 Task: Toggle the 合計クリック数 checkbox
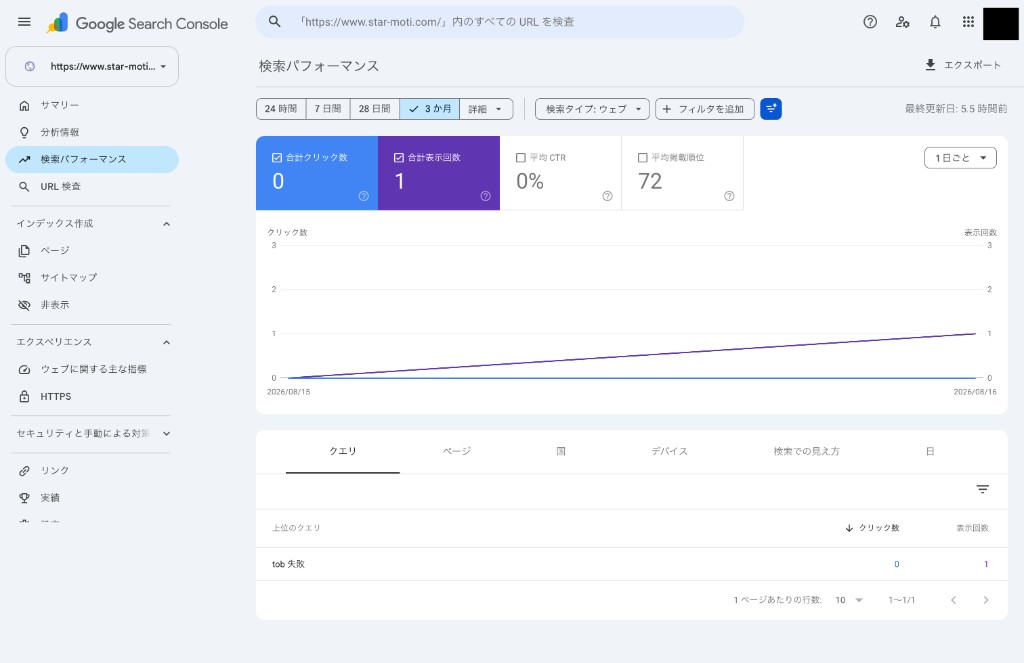[277, 157]
